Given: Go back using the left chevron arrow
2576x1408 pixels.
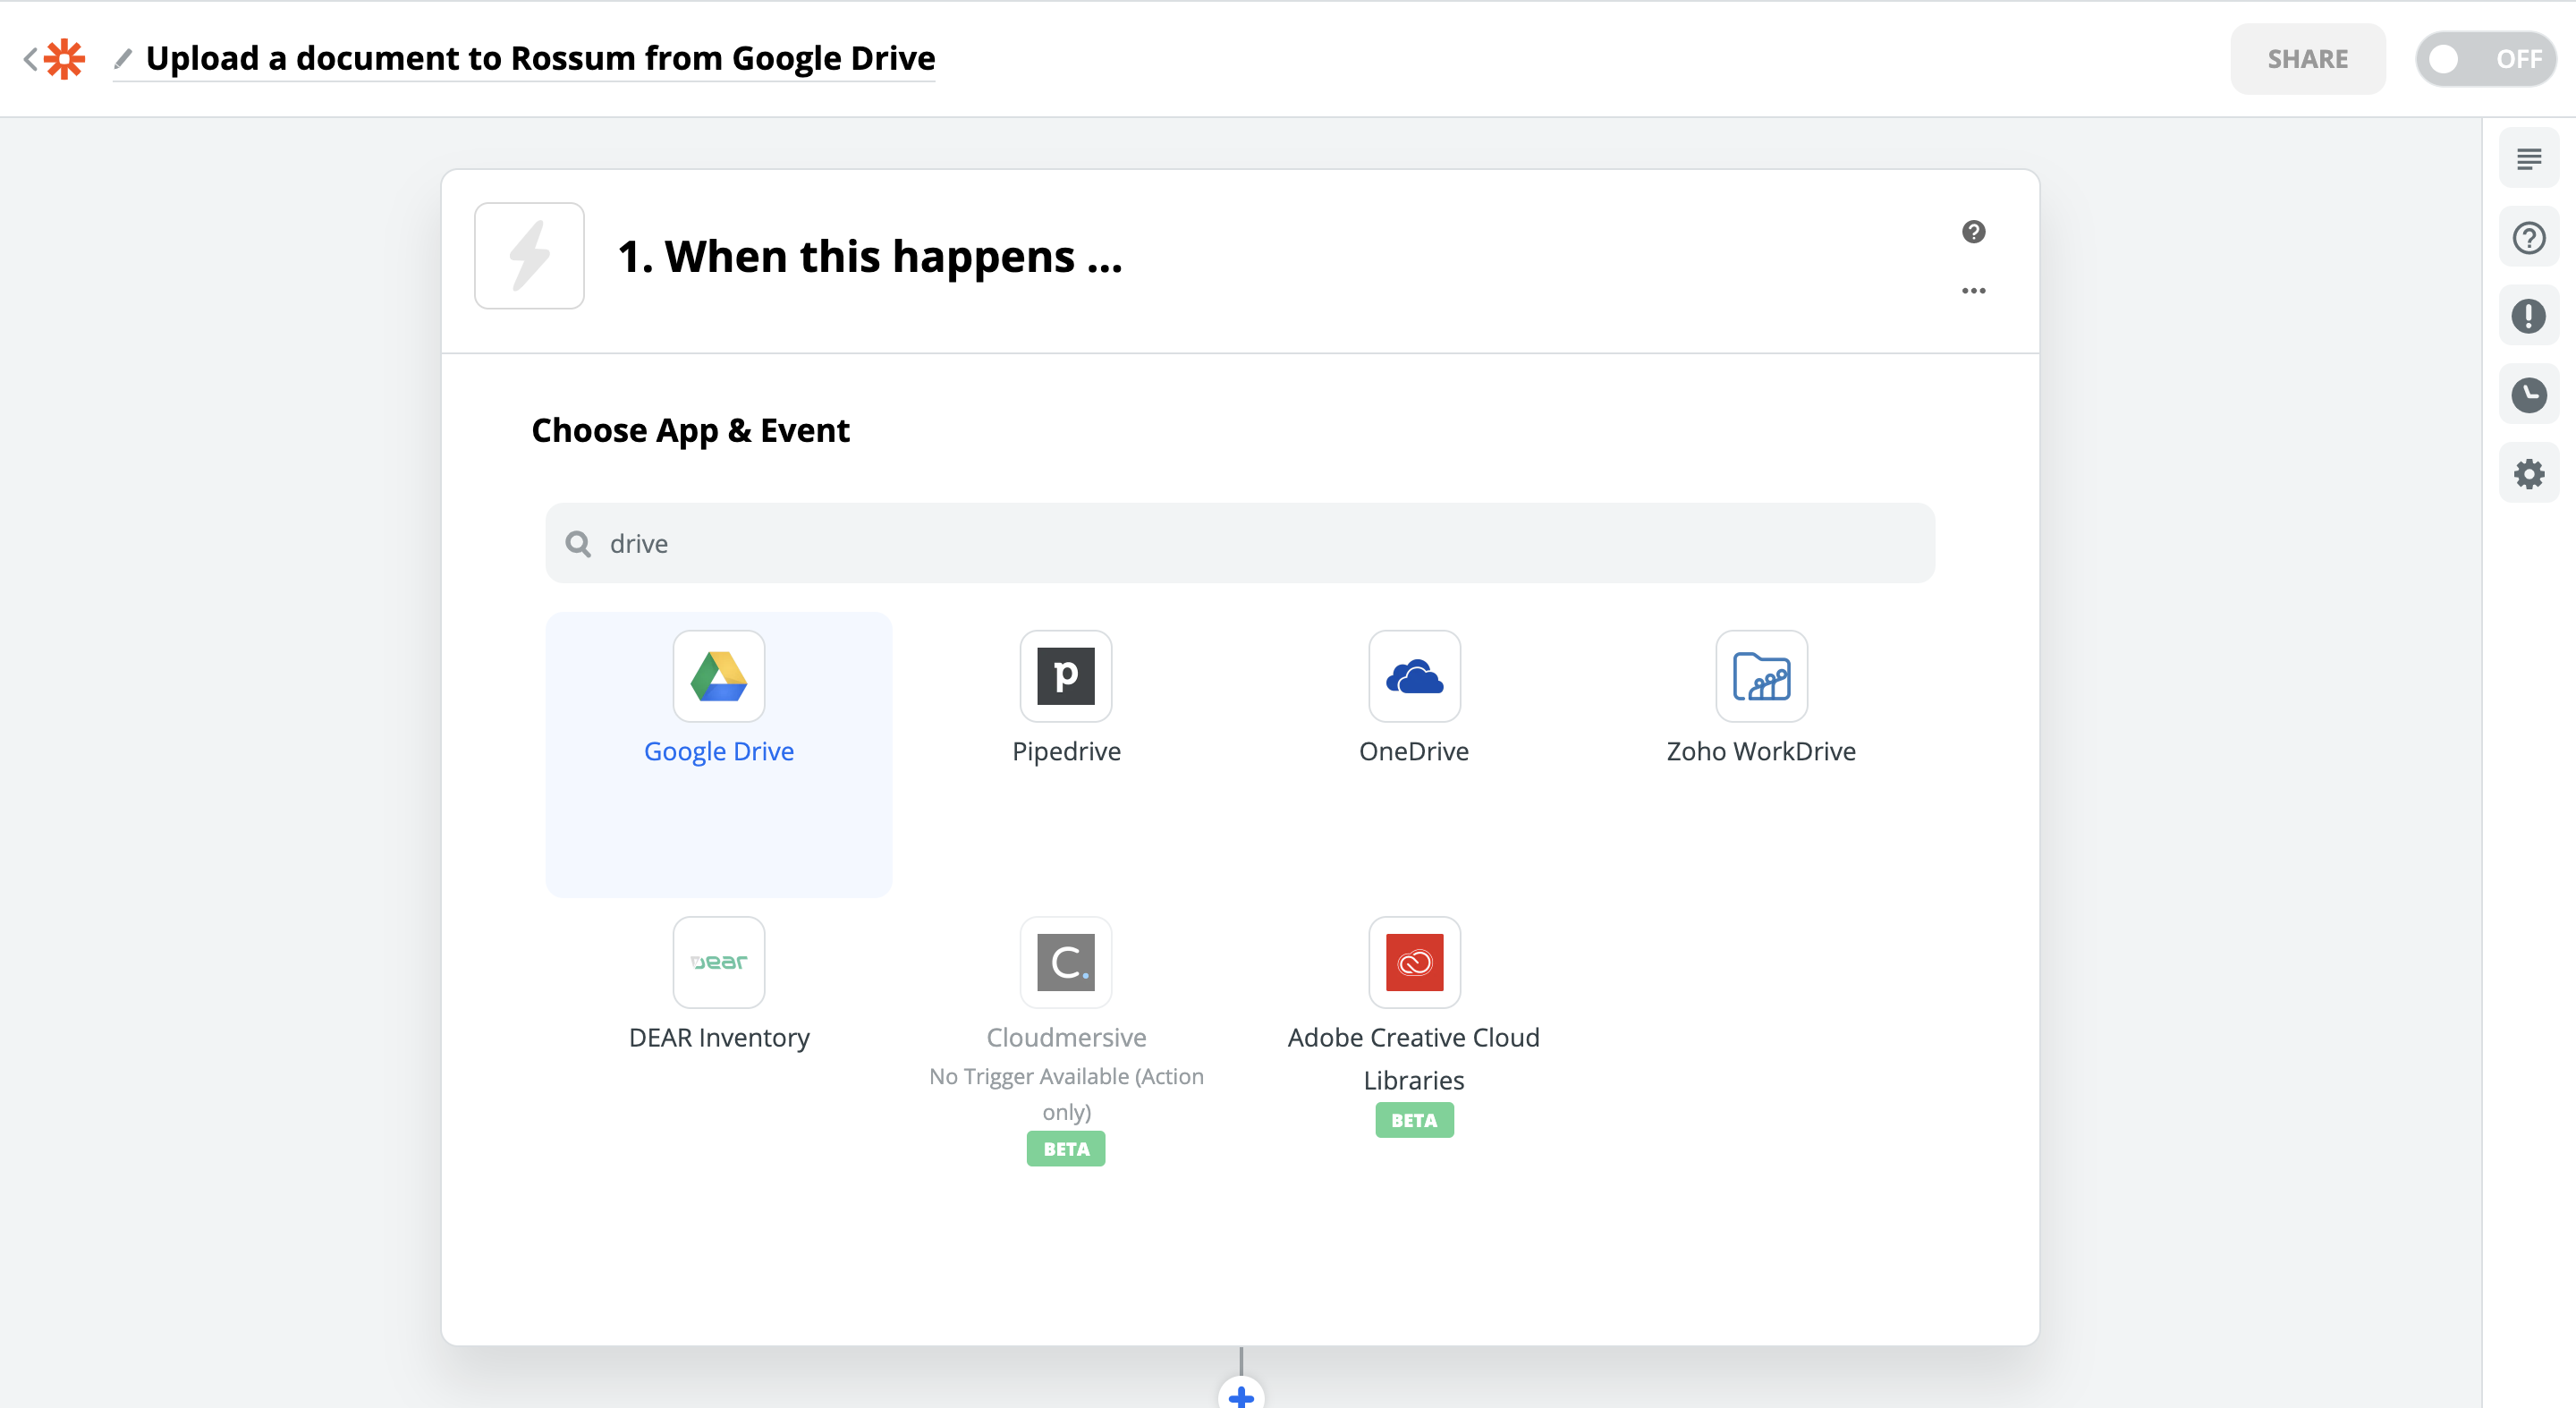Looking at the screenshot, I should (x=30, y=59).
